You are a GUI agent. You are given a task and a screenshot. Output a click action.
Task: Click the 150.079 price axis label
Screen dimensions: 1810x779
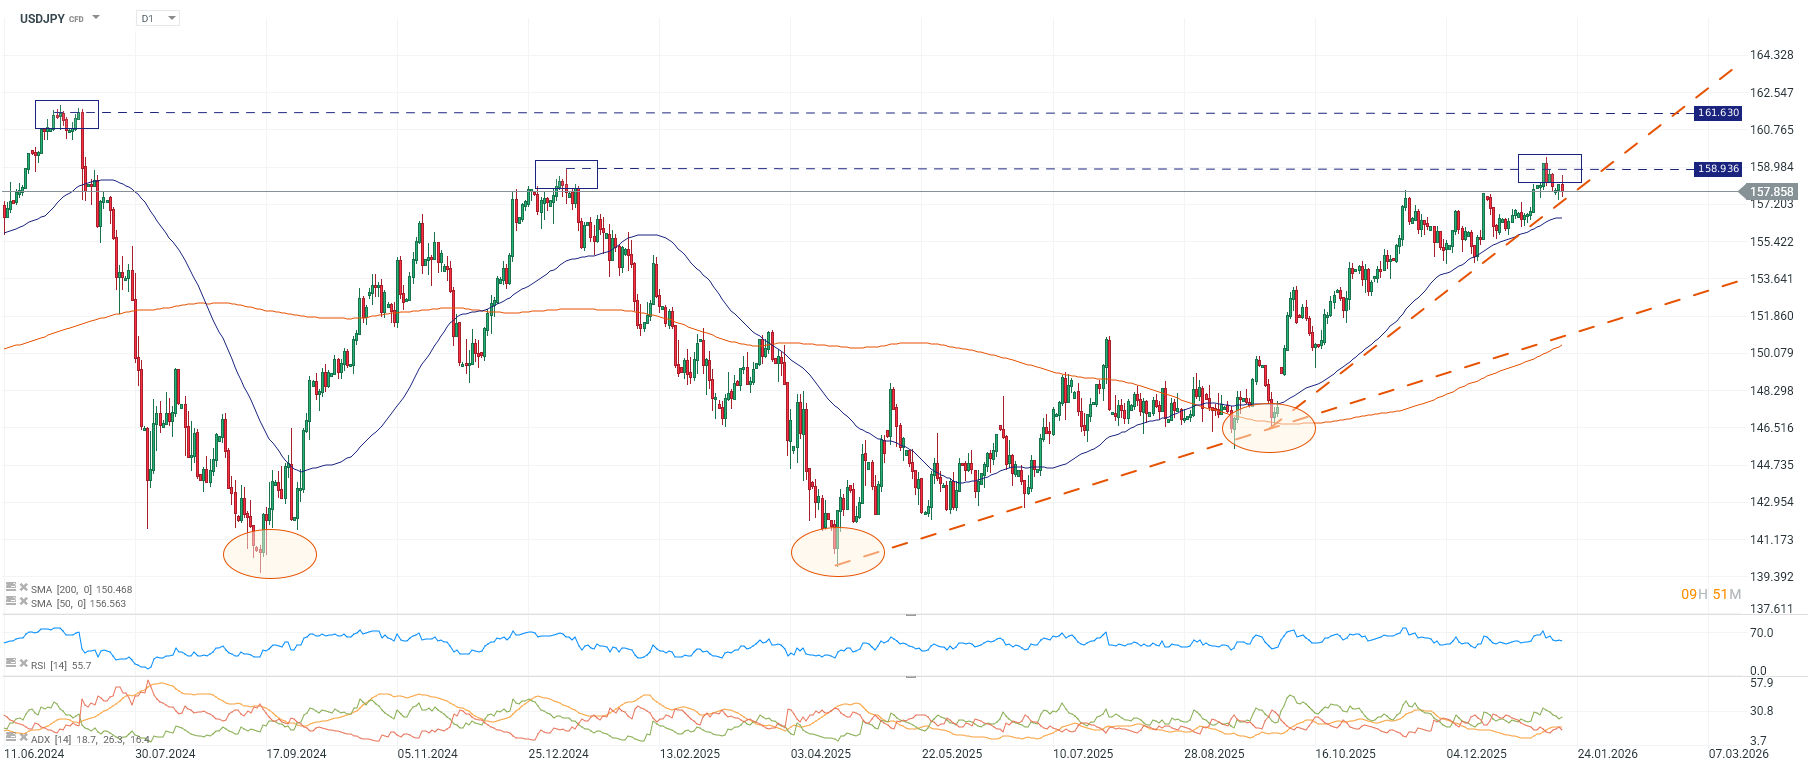[1771, 353]
